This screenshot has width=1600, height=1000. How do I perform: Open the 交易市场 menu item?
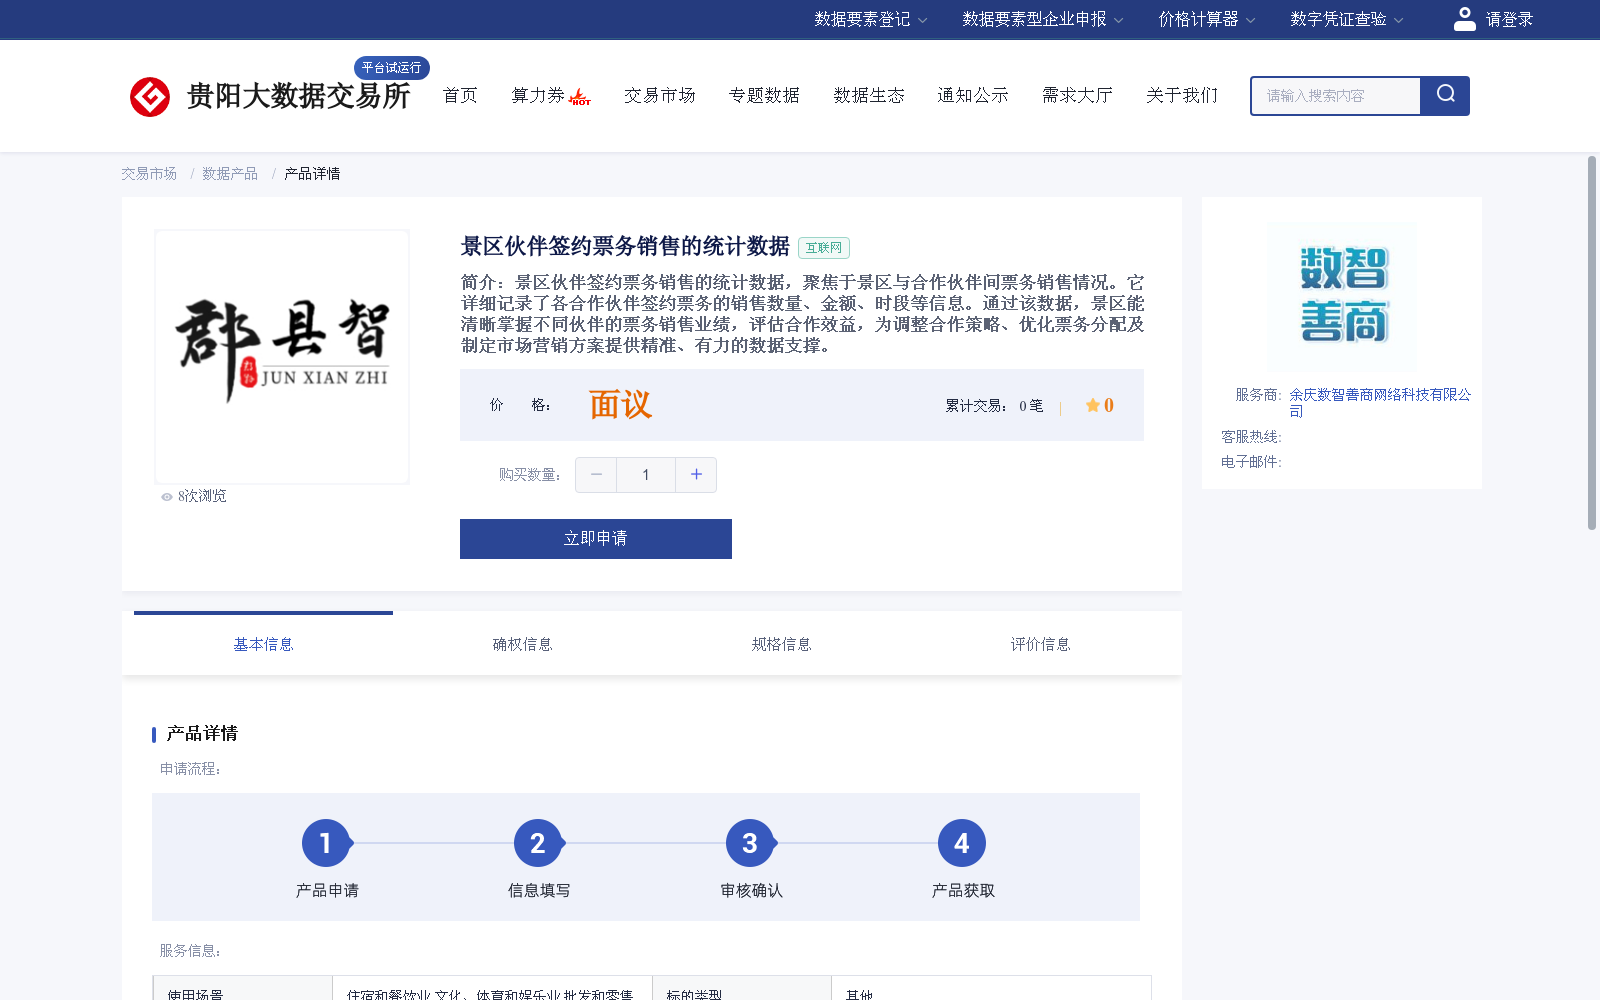click(660, 96)
